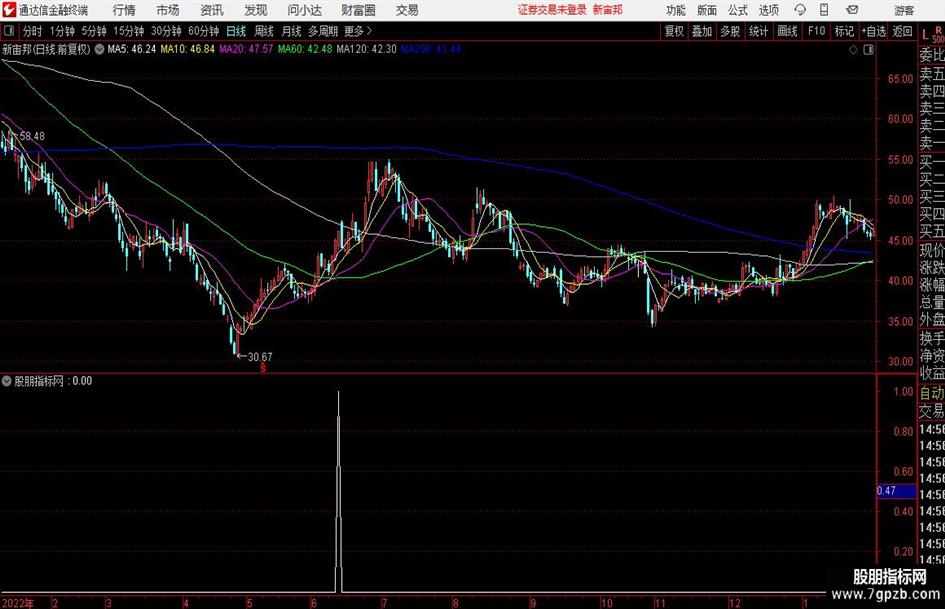The height and width of the screenshot is (609, 945).
Task: Click the 统计 statistics button
Action: tap(758, 31)
